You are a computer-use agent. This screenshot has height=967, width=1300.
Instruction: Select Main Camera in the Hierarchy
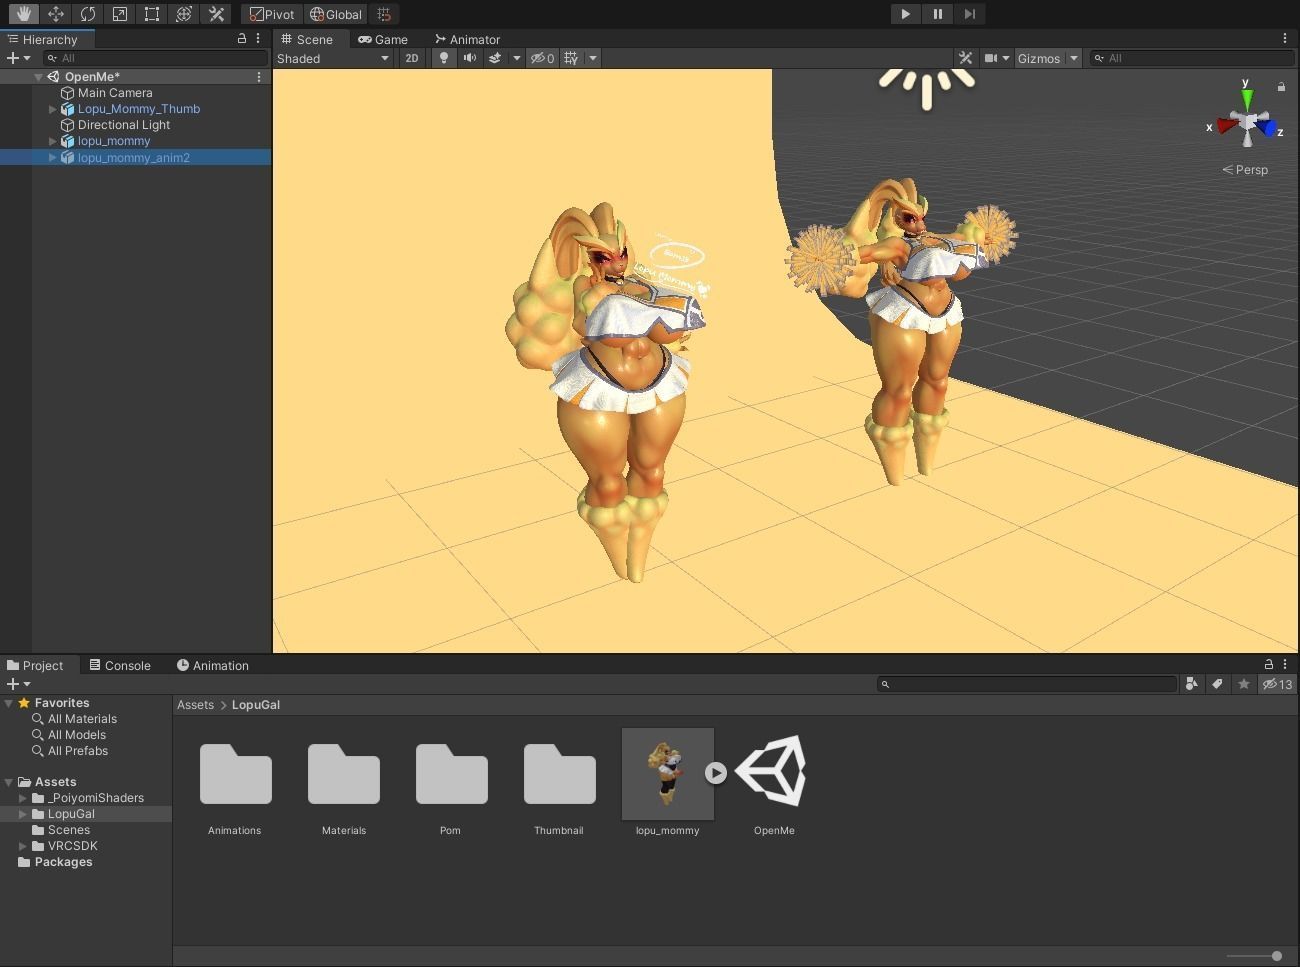115,93
